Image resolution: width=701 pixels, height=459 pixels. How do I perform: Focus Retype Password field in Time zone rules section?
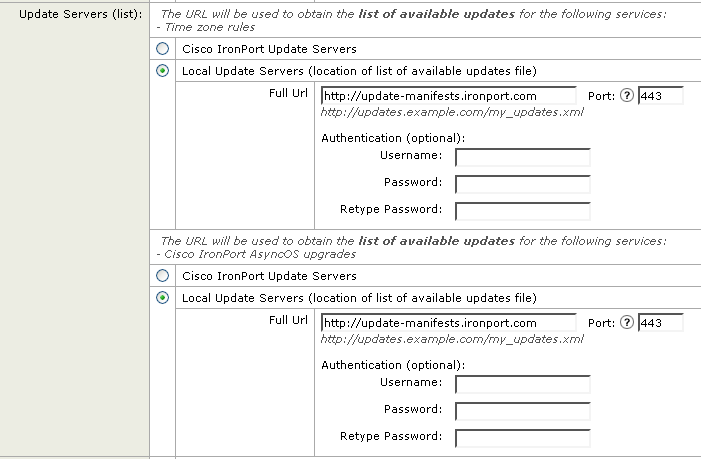523,211
